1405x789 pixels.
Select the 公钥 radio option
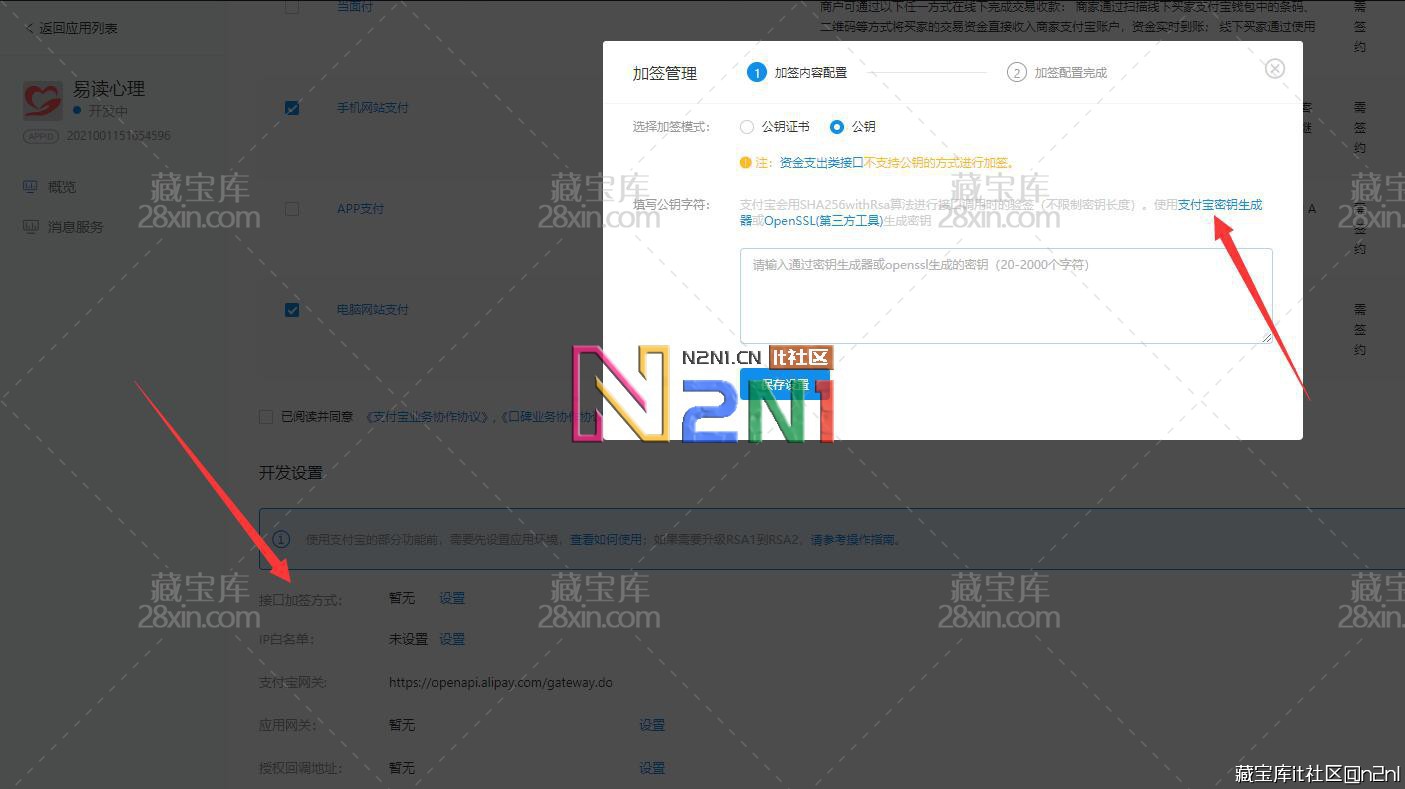(x=837, y=127)
